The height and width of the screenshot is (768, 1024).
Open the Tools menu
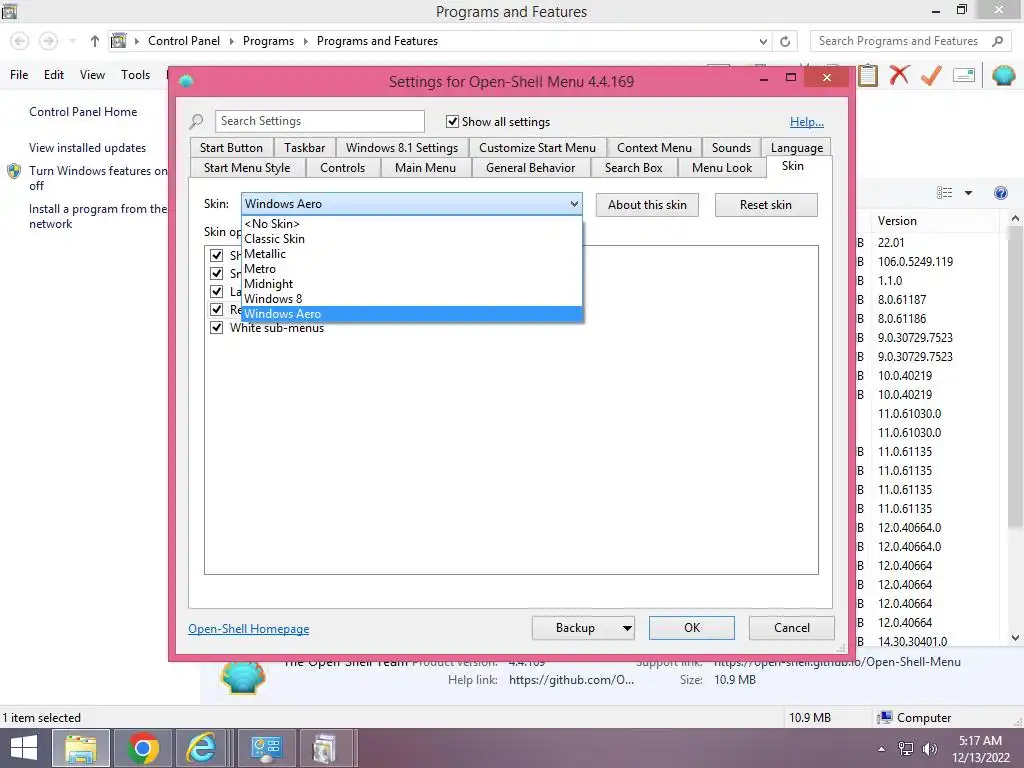[x=135, y=75]
